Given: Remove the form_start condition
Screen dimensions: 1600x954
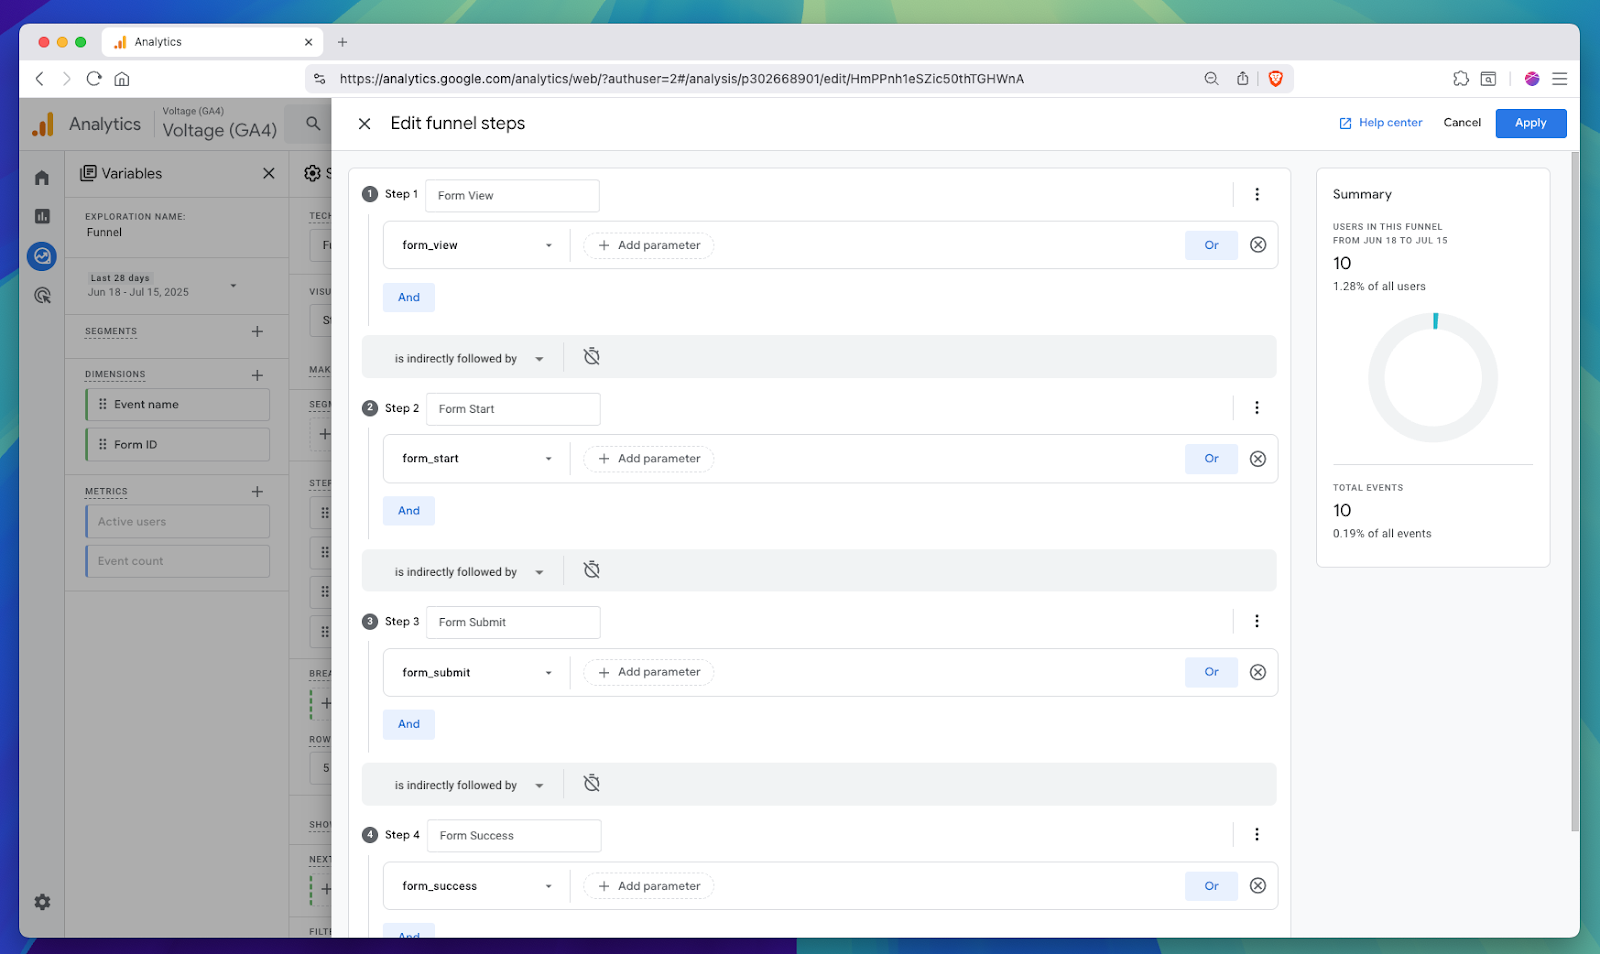Looking at the screenshot, I should 1258,459.
